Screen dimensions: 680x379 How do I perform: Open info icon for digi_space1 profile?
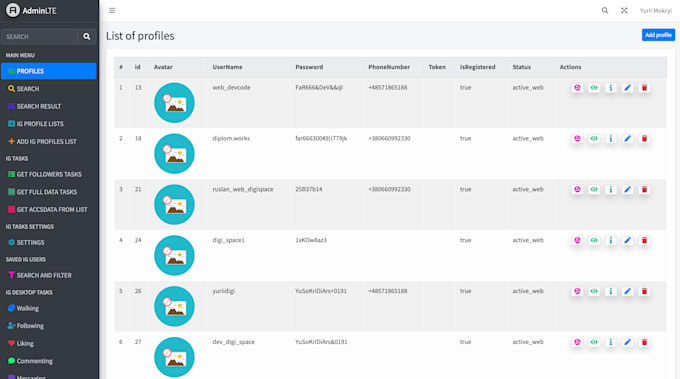(x=611, y=240)
